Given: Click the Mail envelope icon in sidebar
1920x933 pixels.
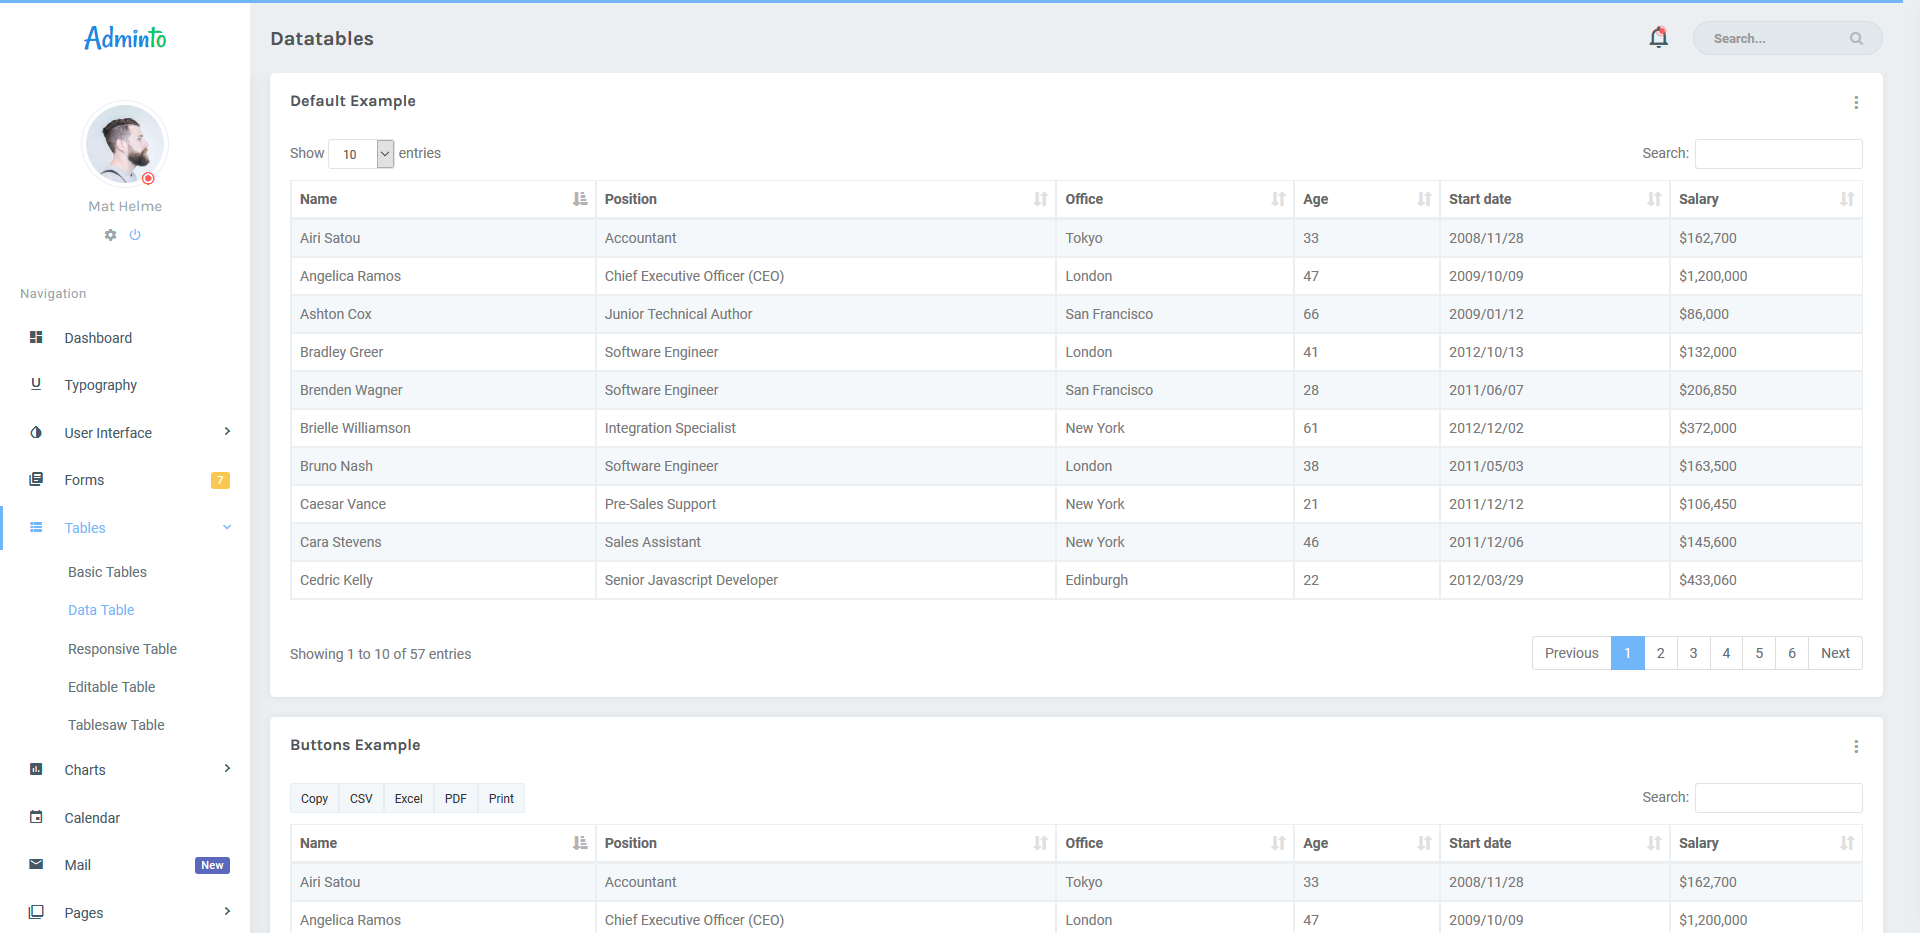Looking at the screenshot, I should point(36,864).
